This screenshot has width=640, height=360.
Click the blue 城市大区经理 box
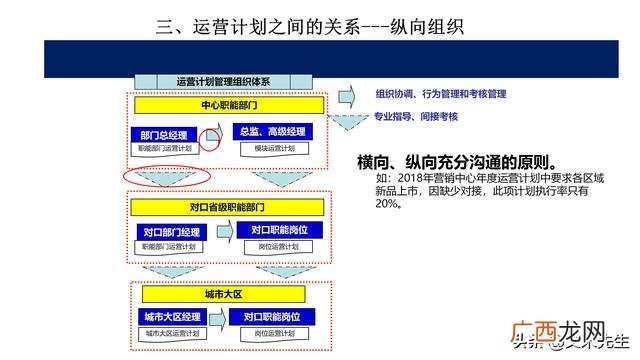tap(172, 317)
